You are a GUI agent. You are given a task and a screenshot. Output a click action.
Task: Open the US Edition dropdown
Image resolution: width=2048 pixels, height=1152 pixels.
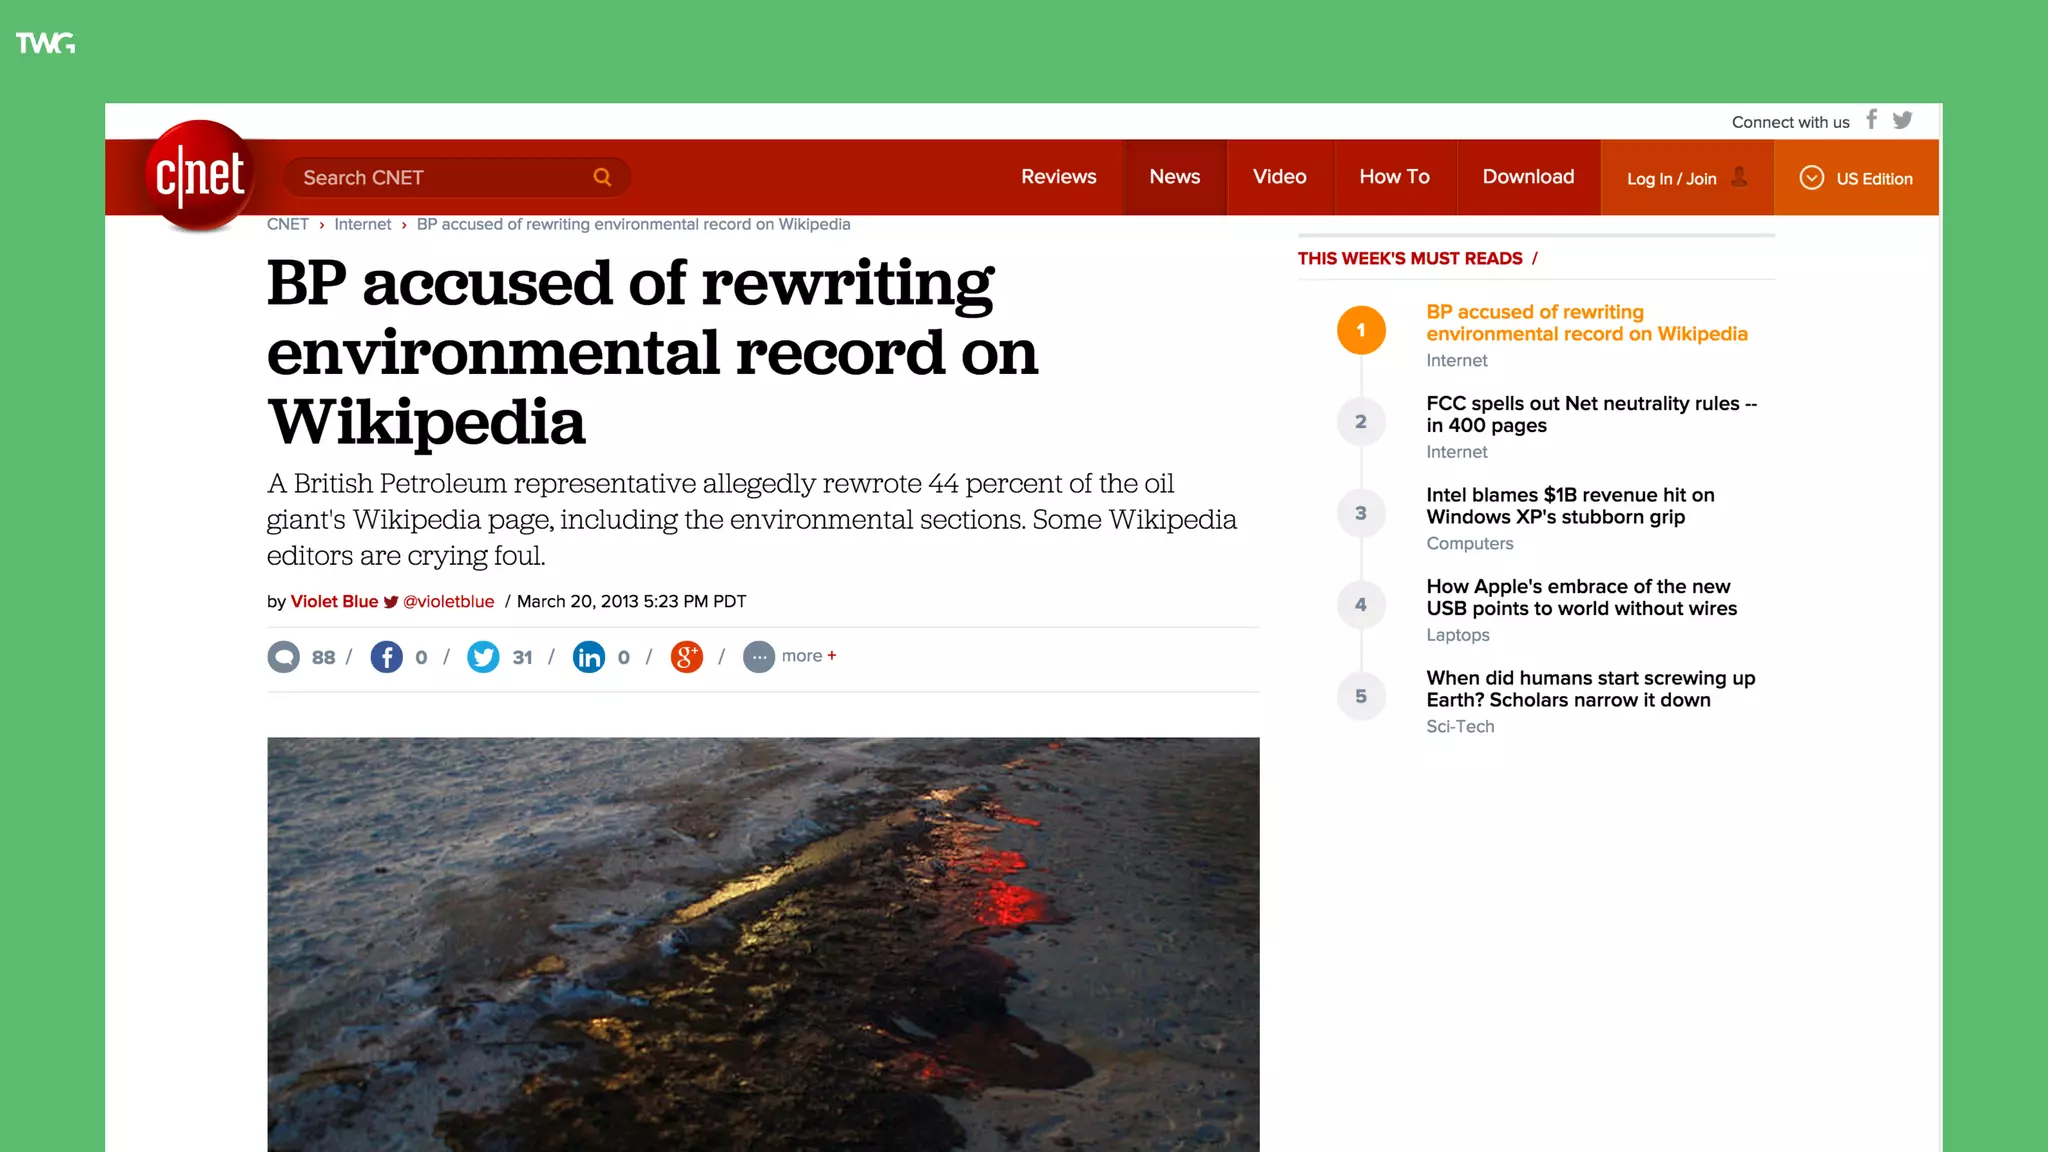(1856, 178)
